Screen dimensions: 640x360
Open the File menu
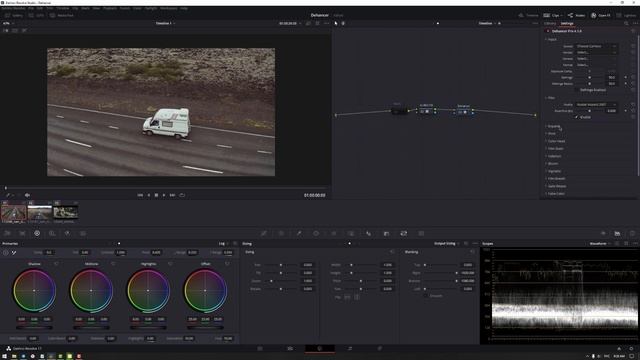tap(31, 8)
